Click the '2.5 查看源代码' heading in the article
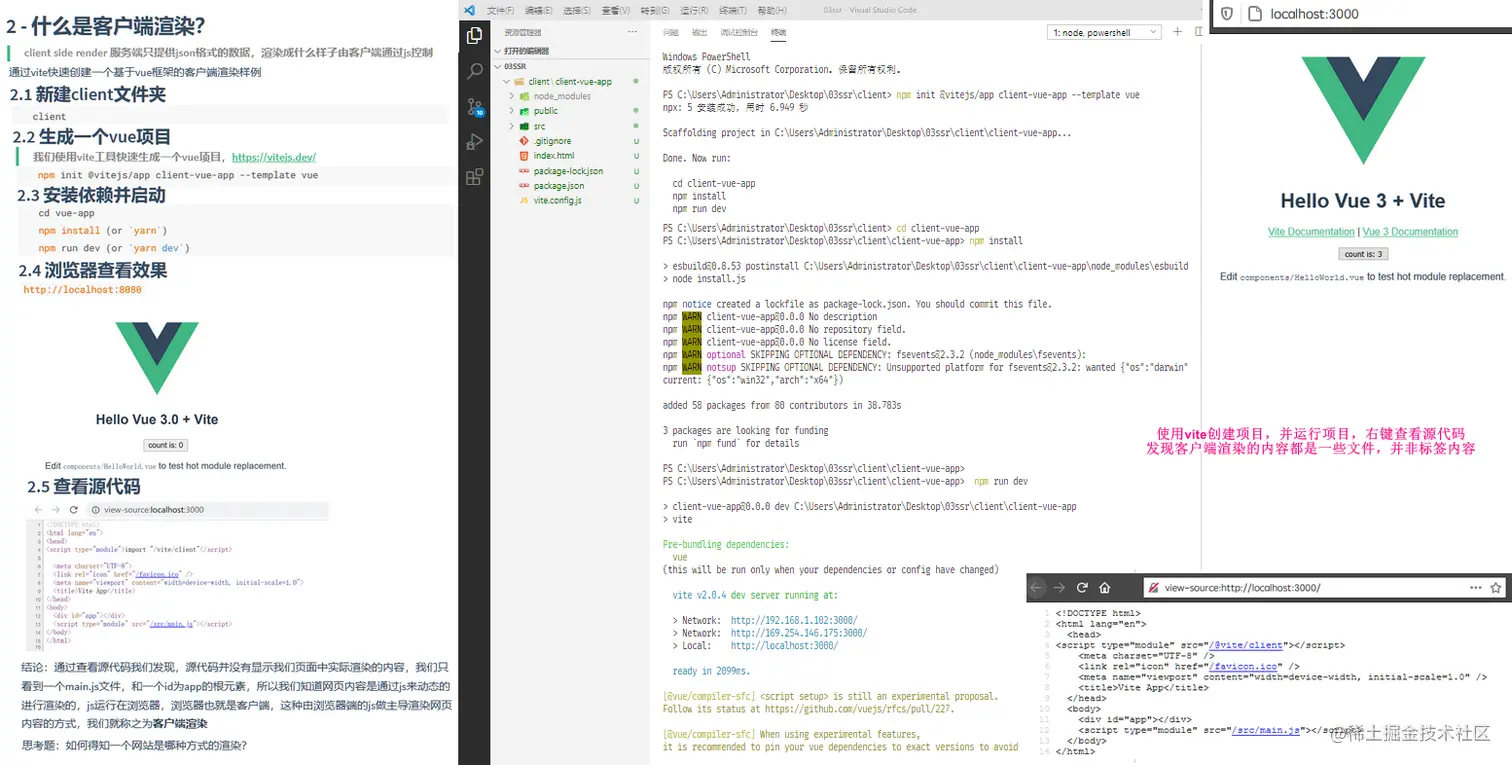 pos(83,487)
